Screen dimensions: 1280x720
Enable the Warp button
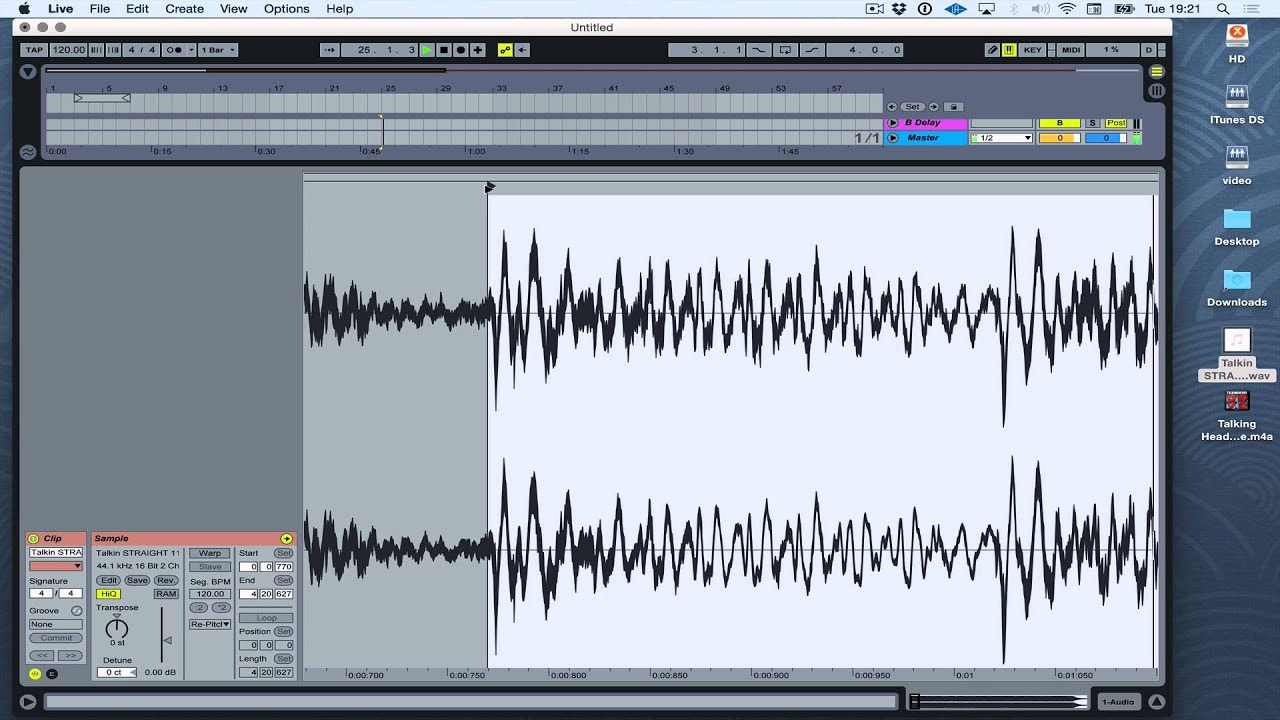pos(210,553)
